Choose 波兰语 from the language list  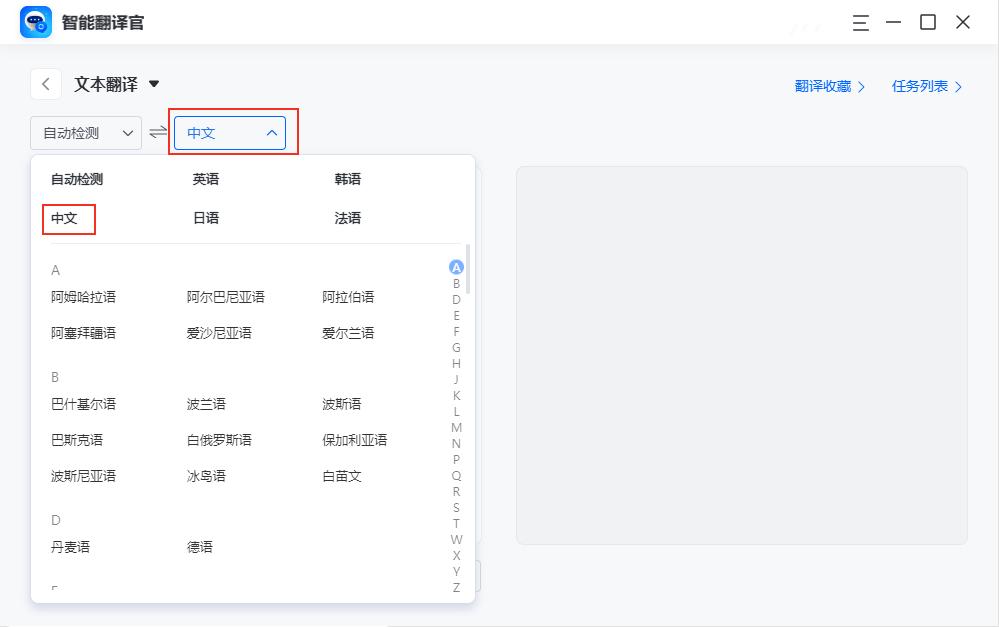tap(205, 403)
